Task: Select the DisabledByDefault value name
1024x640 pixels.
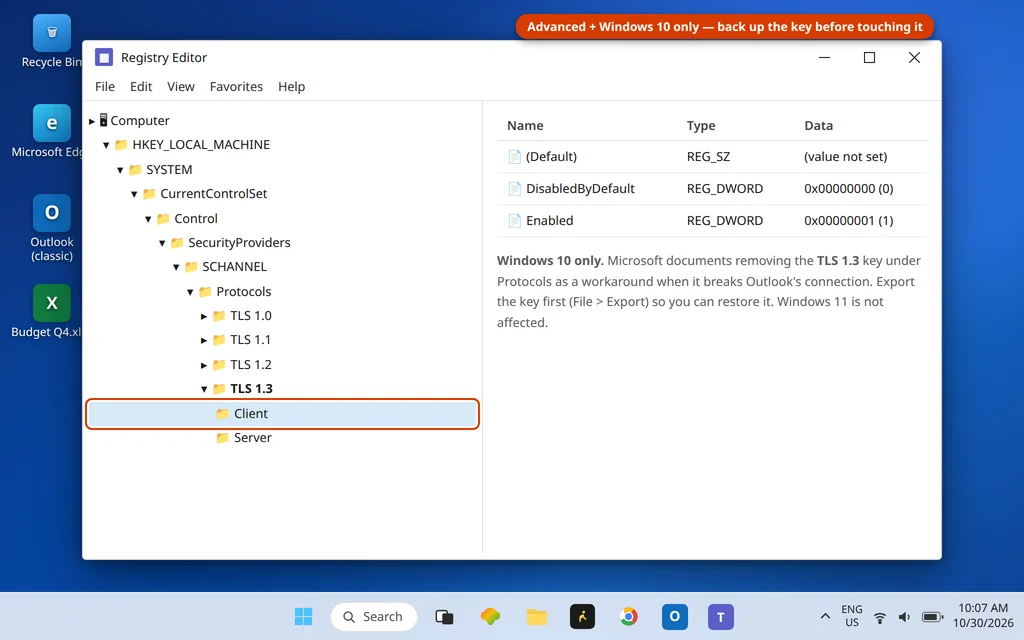Action: (x=580, y=189)
